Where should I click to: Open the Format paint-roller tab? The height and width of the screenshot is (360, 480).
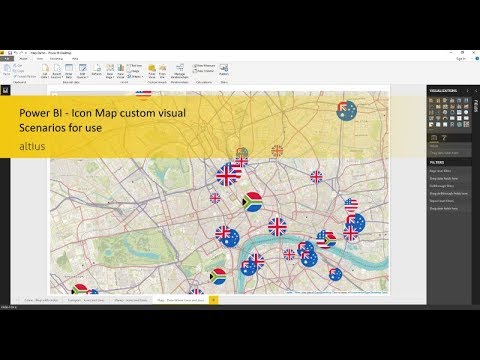[x=444, y=137]
